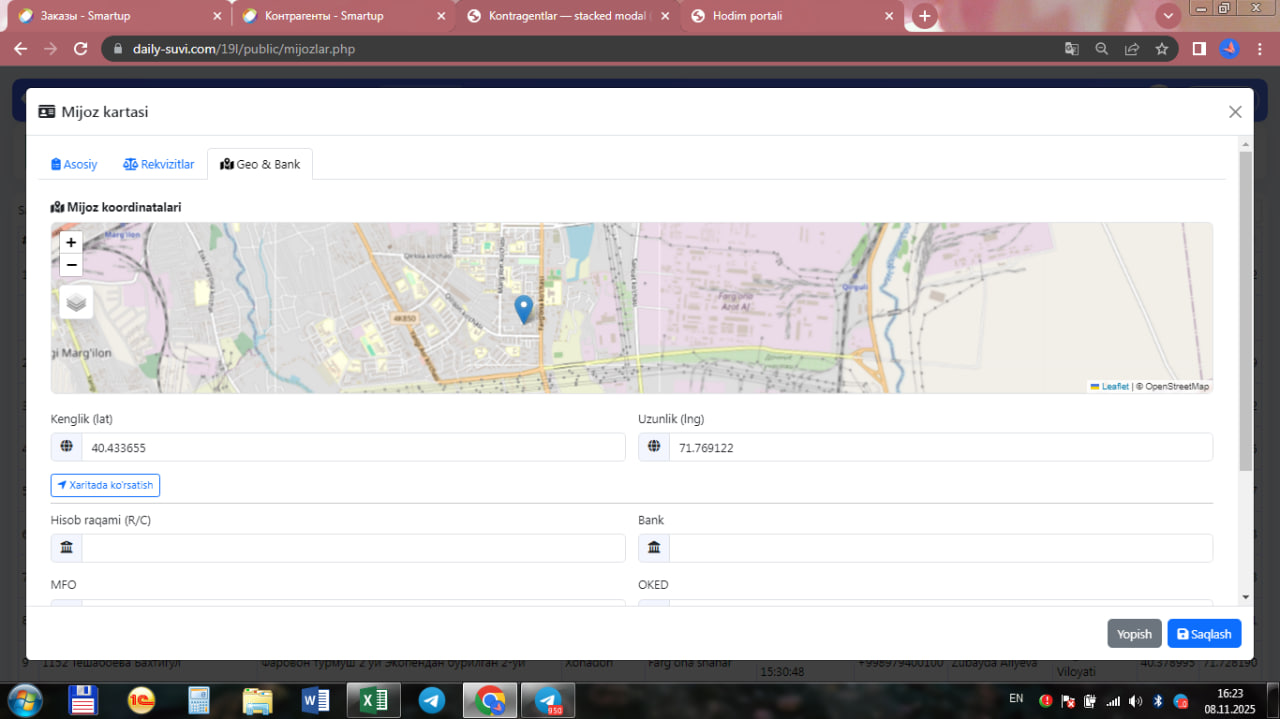Screen dimensions: 1280x719
Task: Open the Hodim portali browser tab
Action: (x=746, y=16)
